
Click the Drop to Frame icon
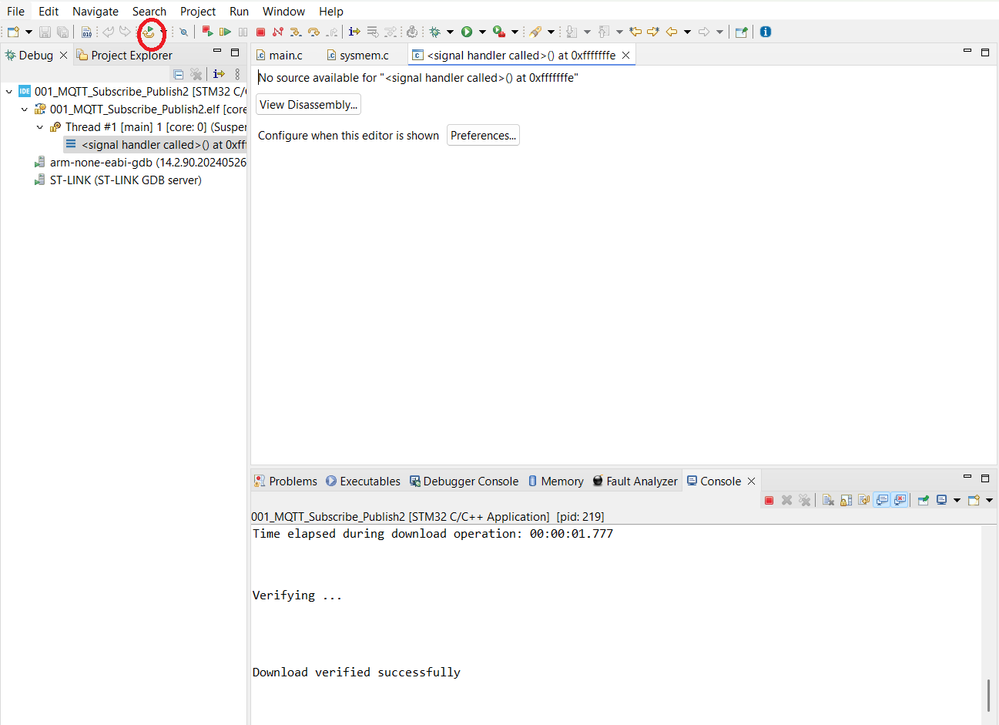click(373, 32)
